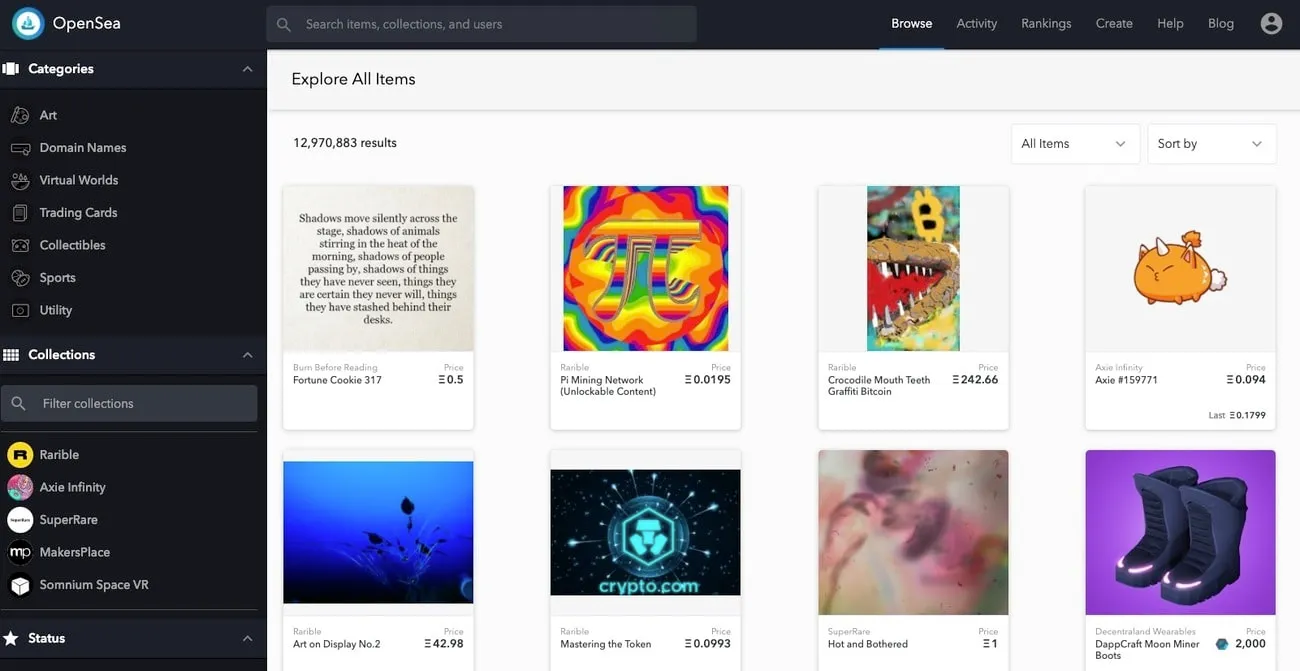
Task: Click the Domain Names label
Action: pos(83,148)
